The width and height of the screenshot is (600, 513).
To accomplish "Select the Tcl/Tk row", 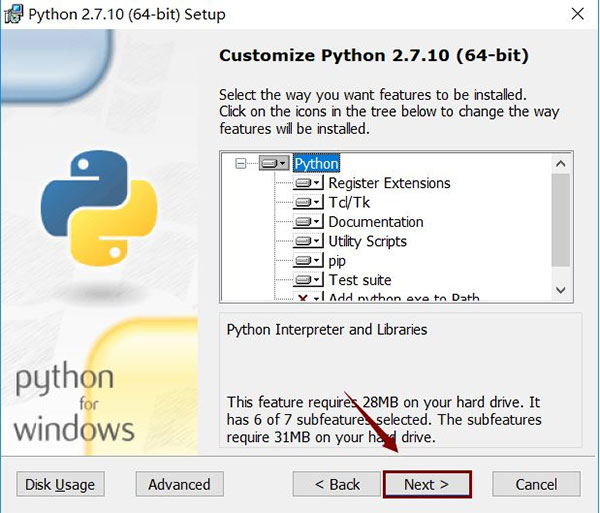I will pyautogui.click(x=349, y=202).
